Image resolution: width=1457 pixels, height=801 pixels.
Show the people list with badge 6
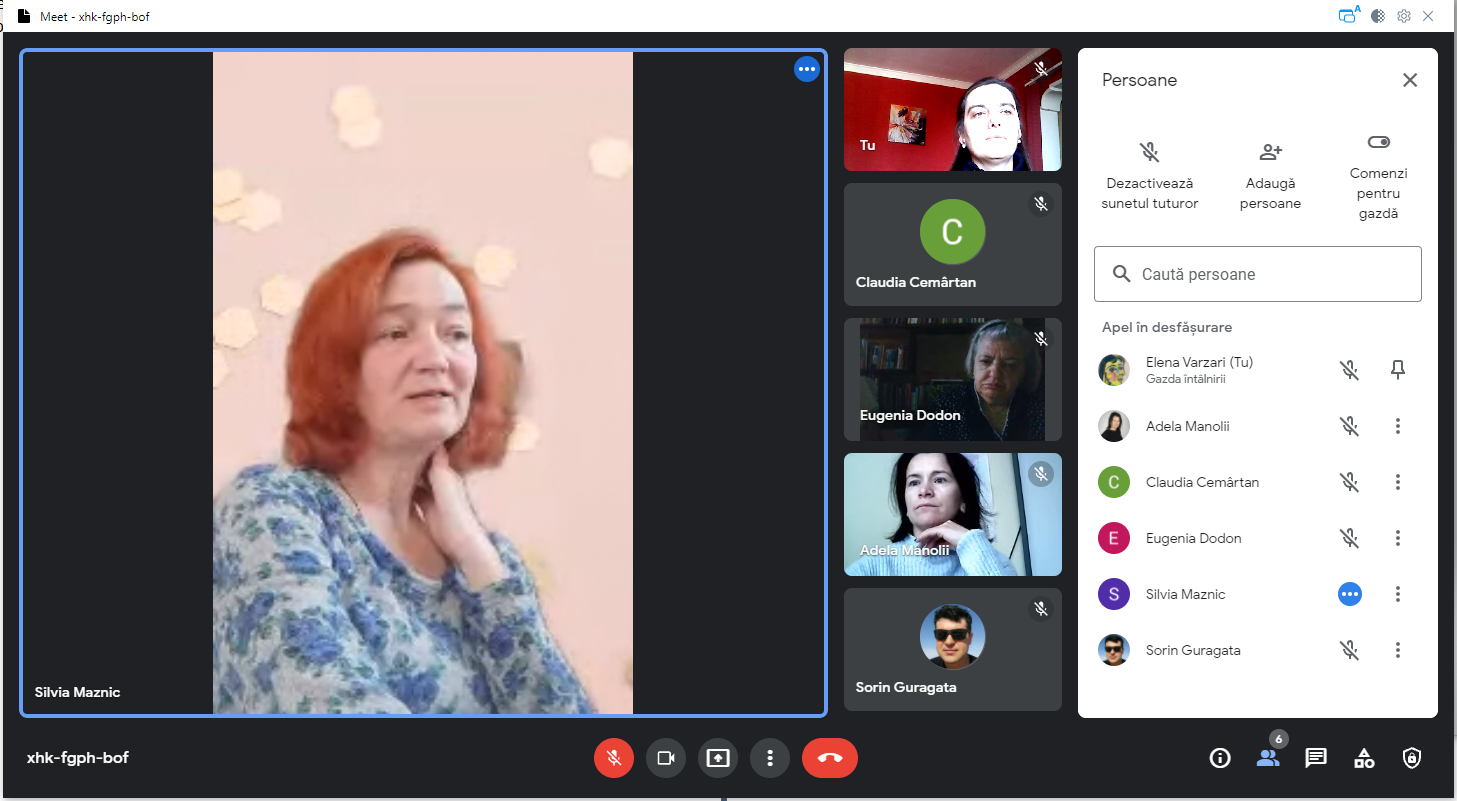(x=1268, y=758)
